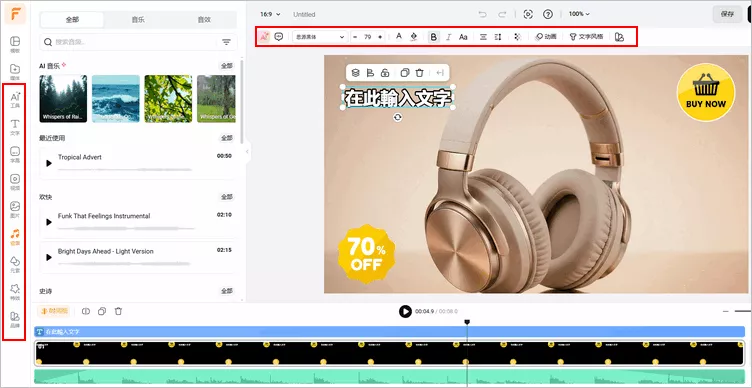Show all 最近使用 recently used tracks
Screen dimensions: 752x388
tap(226, 138)
